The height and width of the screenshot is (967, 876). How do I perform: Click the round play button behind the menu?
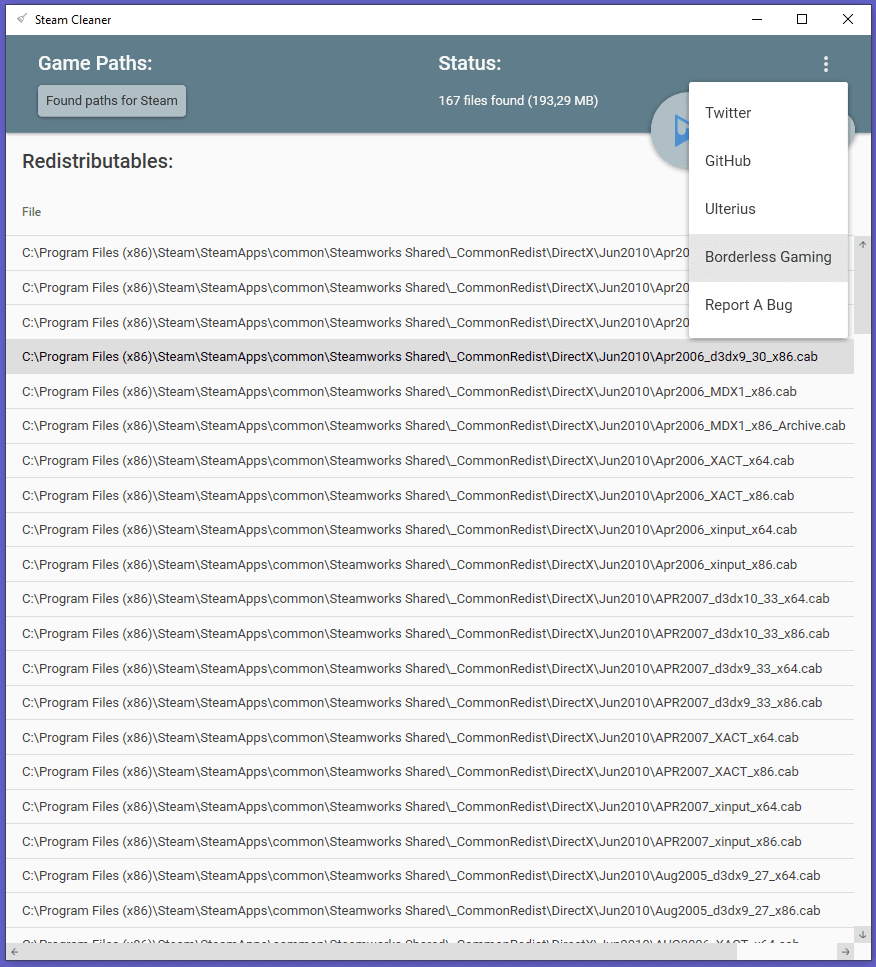(671, 131)
